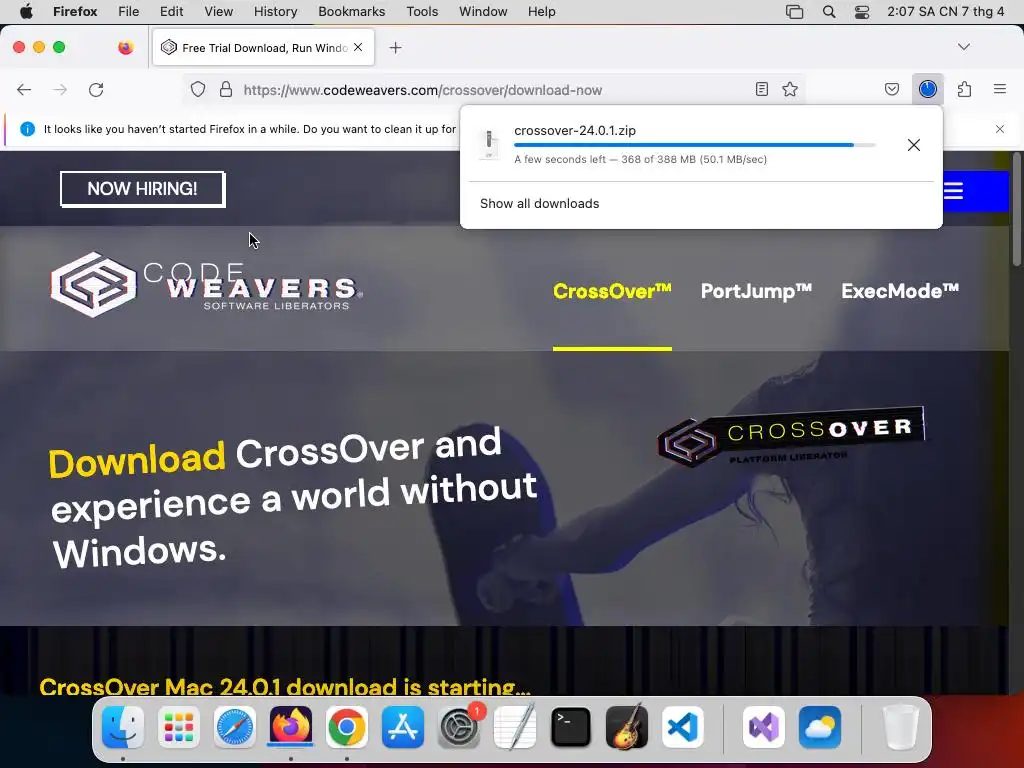Reload the current page
1024x768 pixels.
point(96,89)
